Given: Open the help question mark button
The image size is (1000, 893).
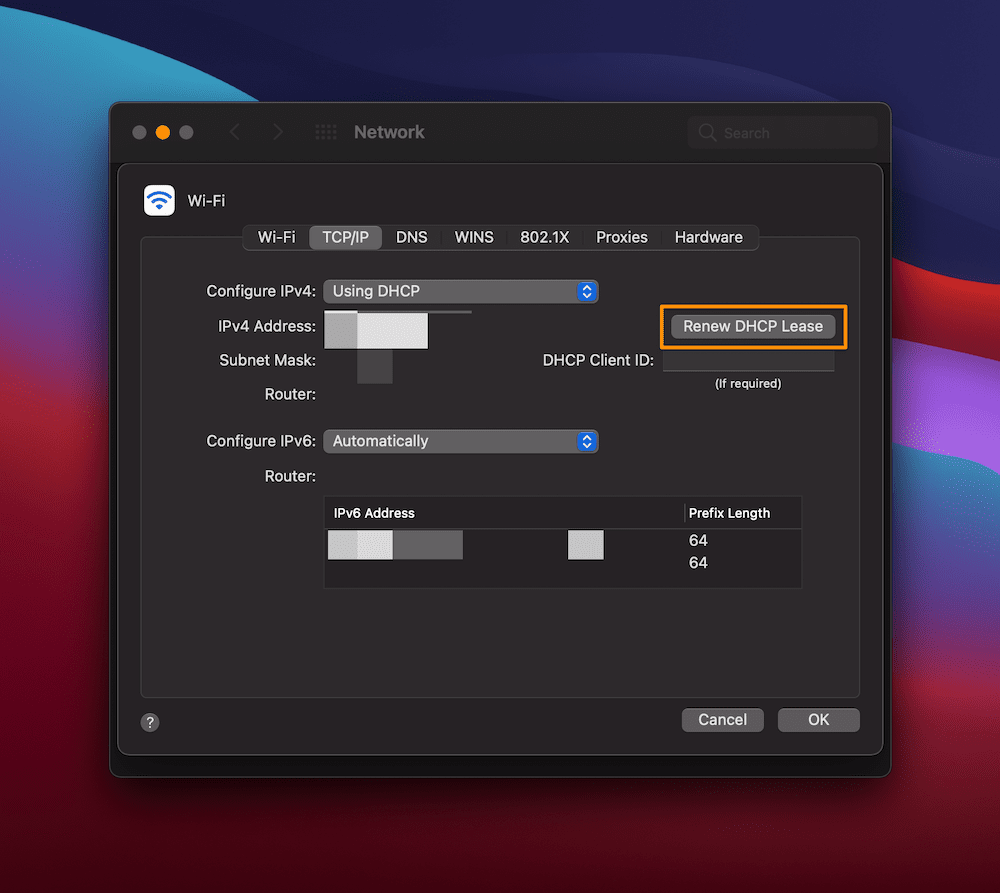Looking at the screenshot, I should [150, 722].
